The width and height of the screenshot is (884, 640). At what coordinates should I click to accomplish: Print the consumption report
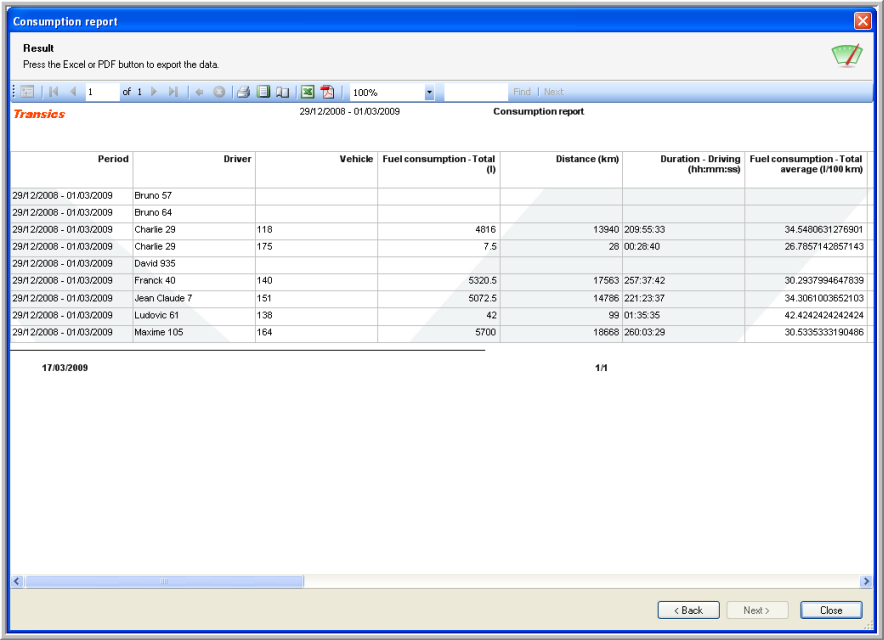(243, 92)
